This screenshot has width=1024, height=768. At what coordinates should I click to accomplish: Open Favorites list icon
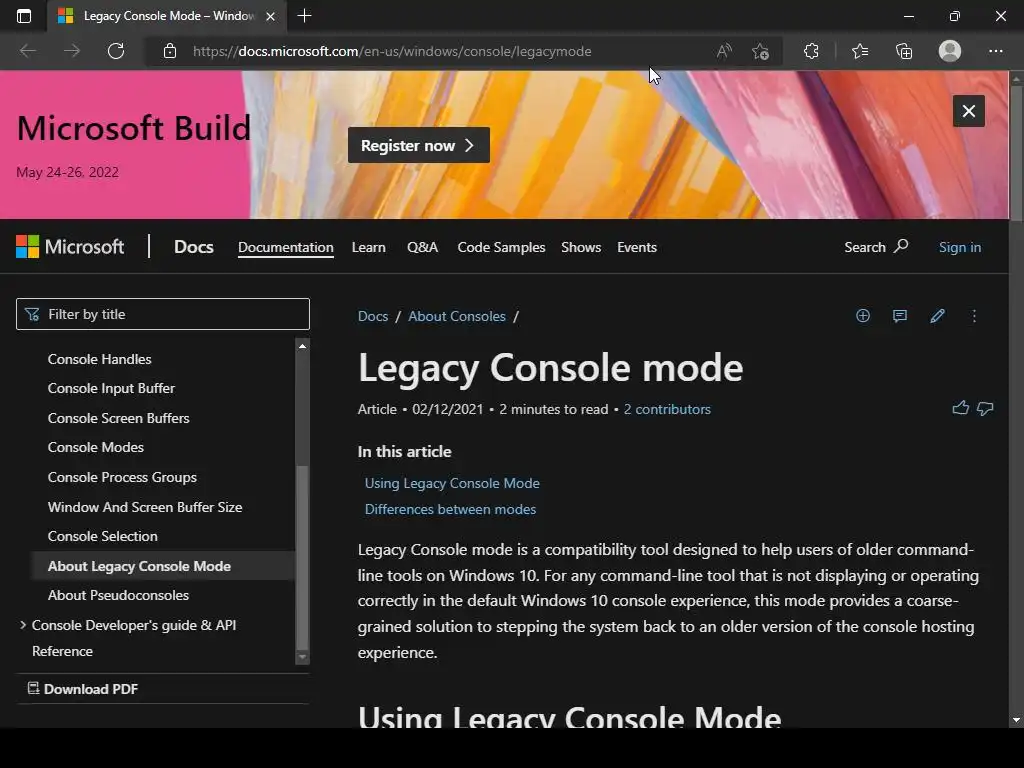tap(860, 51)
